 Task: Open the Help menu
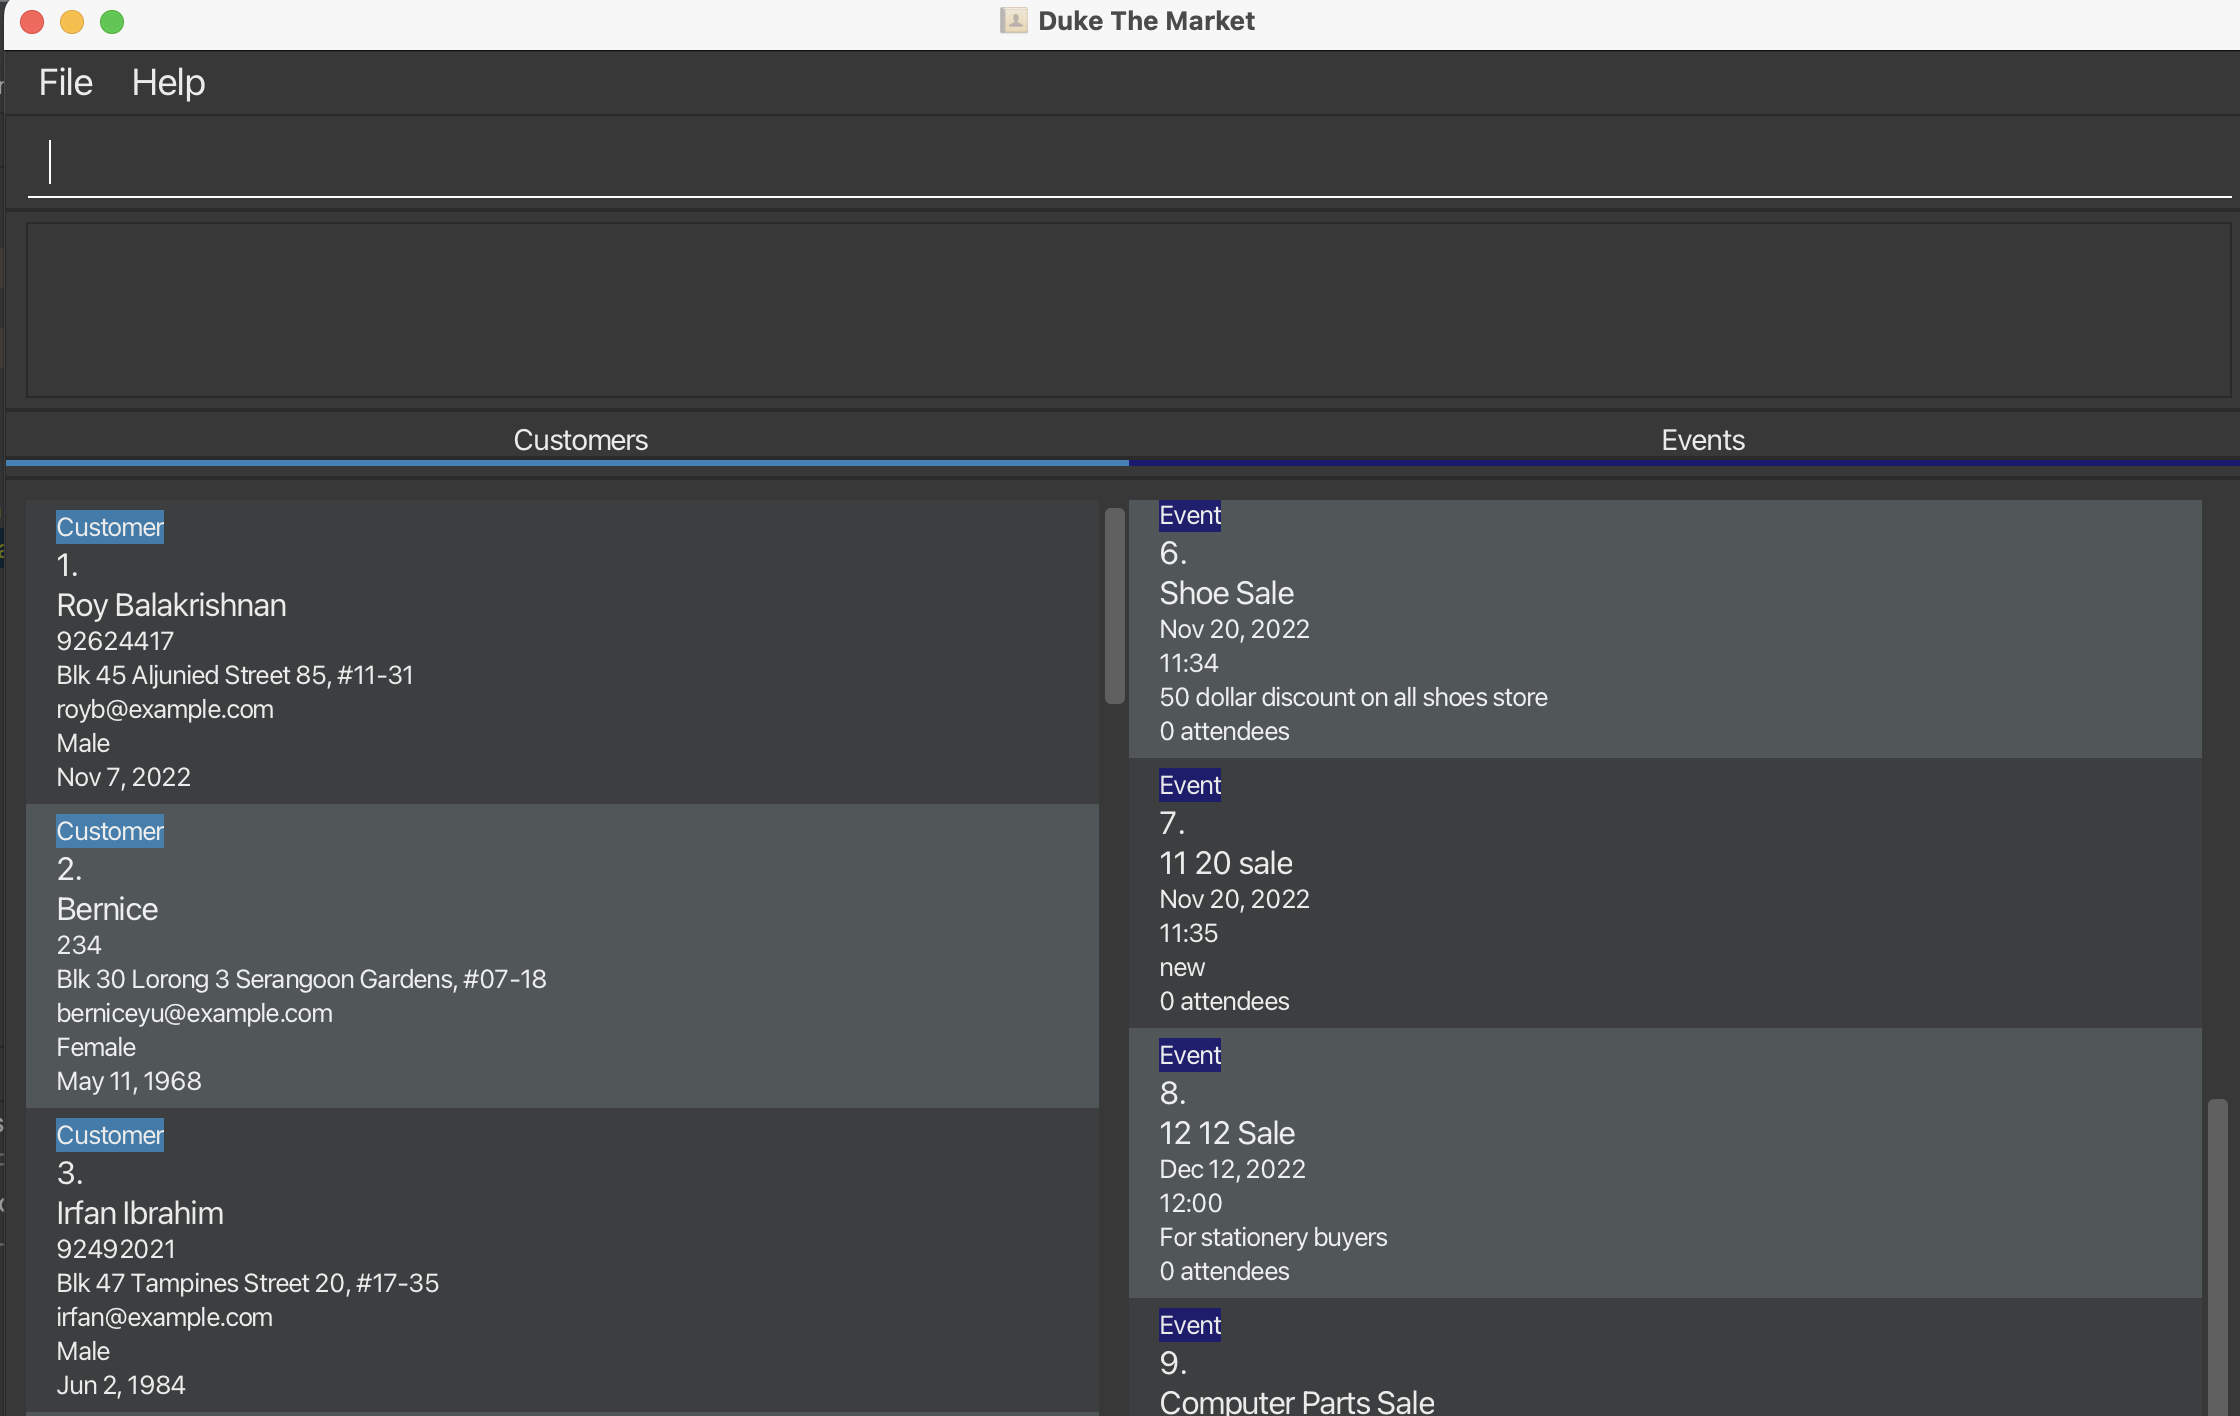coord(168,82)
